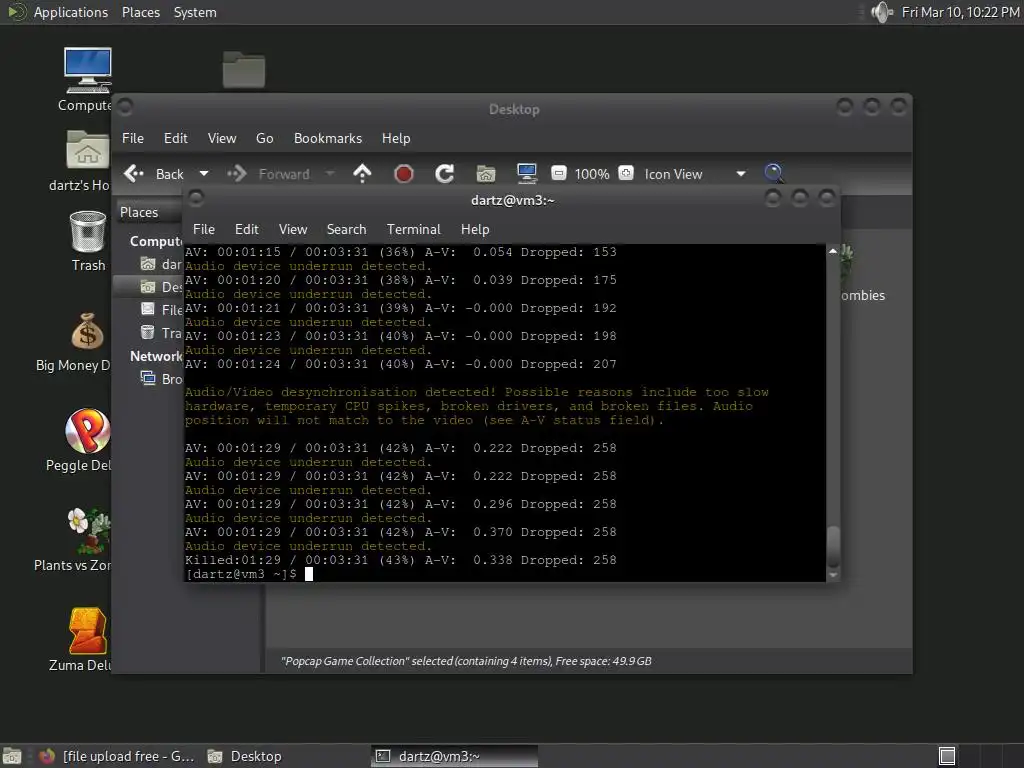Click Show Desktop icon in bottom panel
The width and height of the screenshot is (1024, 768).
pyautogui.click(x=12, y=756)
